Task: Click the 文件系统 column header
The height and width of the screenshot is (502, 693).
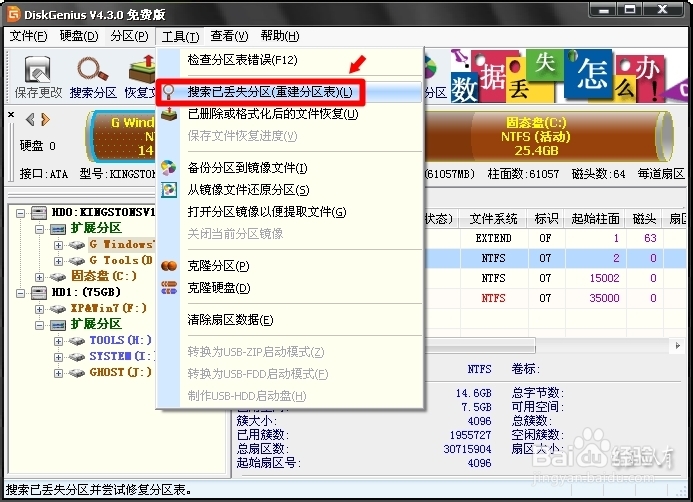Action: pos(493,219)
